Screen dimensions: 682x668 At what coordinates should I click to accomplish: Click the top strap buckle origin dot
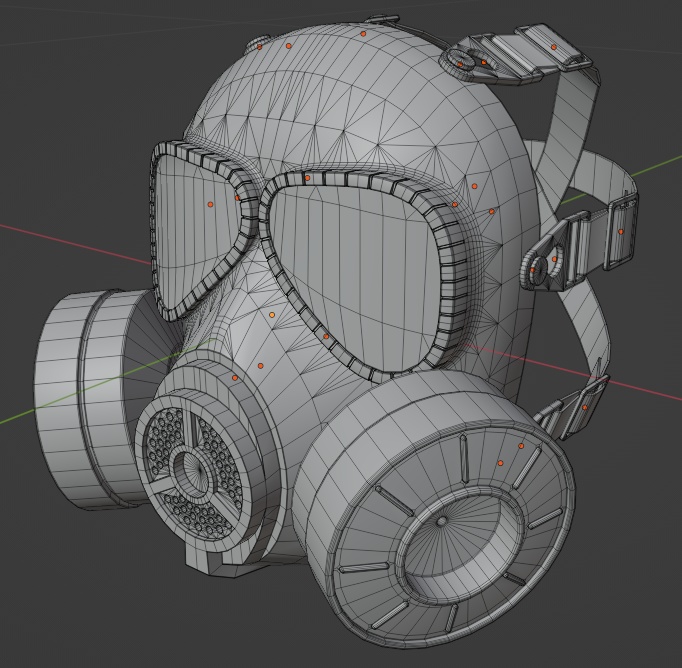pyautogui.click(x=554, y=47)
